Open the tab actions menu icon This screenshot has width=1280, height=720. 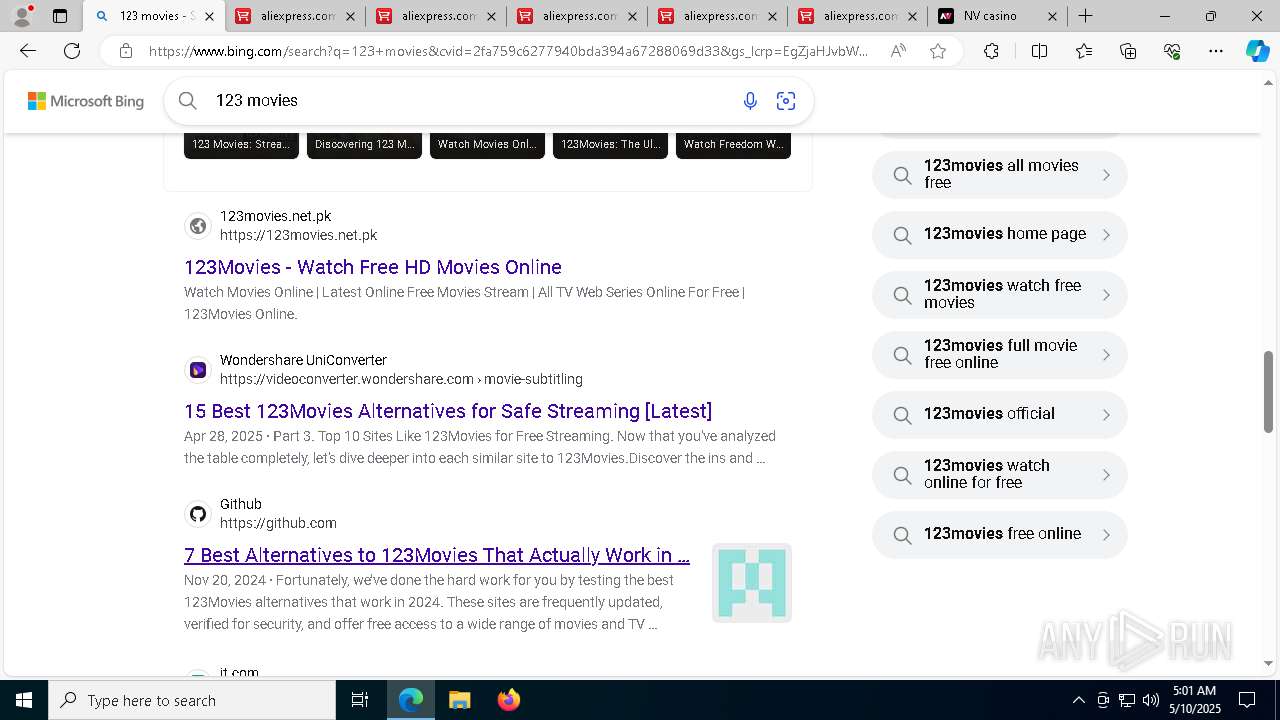[x=60, y=16]
